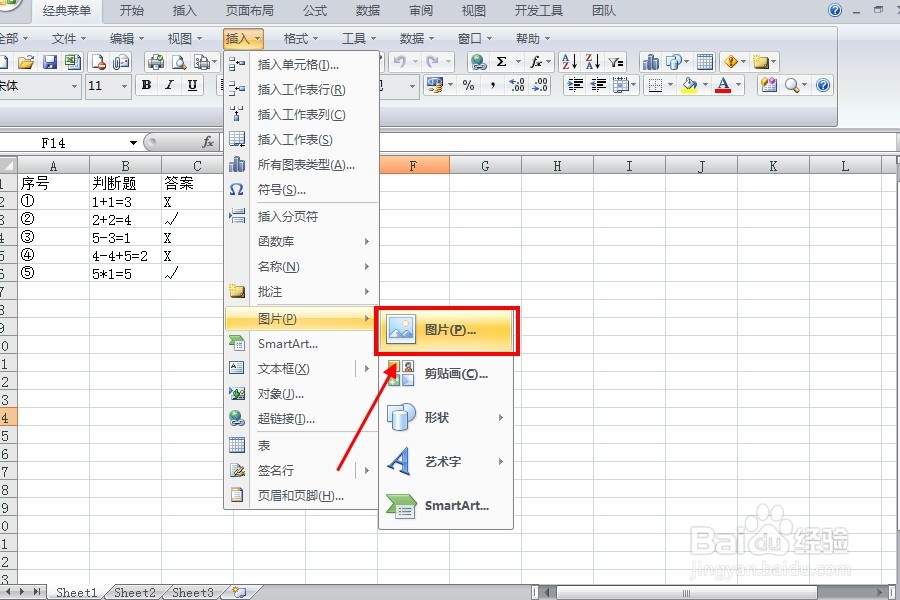900x600 pixels.
Task: Toggle bold formatting
Action: 146,85
